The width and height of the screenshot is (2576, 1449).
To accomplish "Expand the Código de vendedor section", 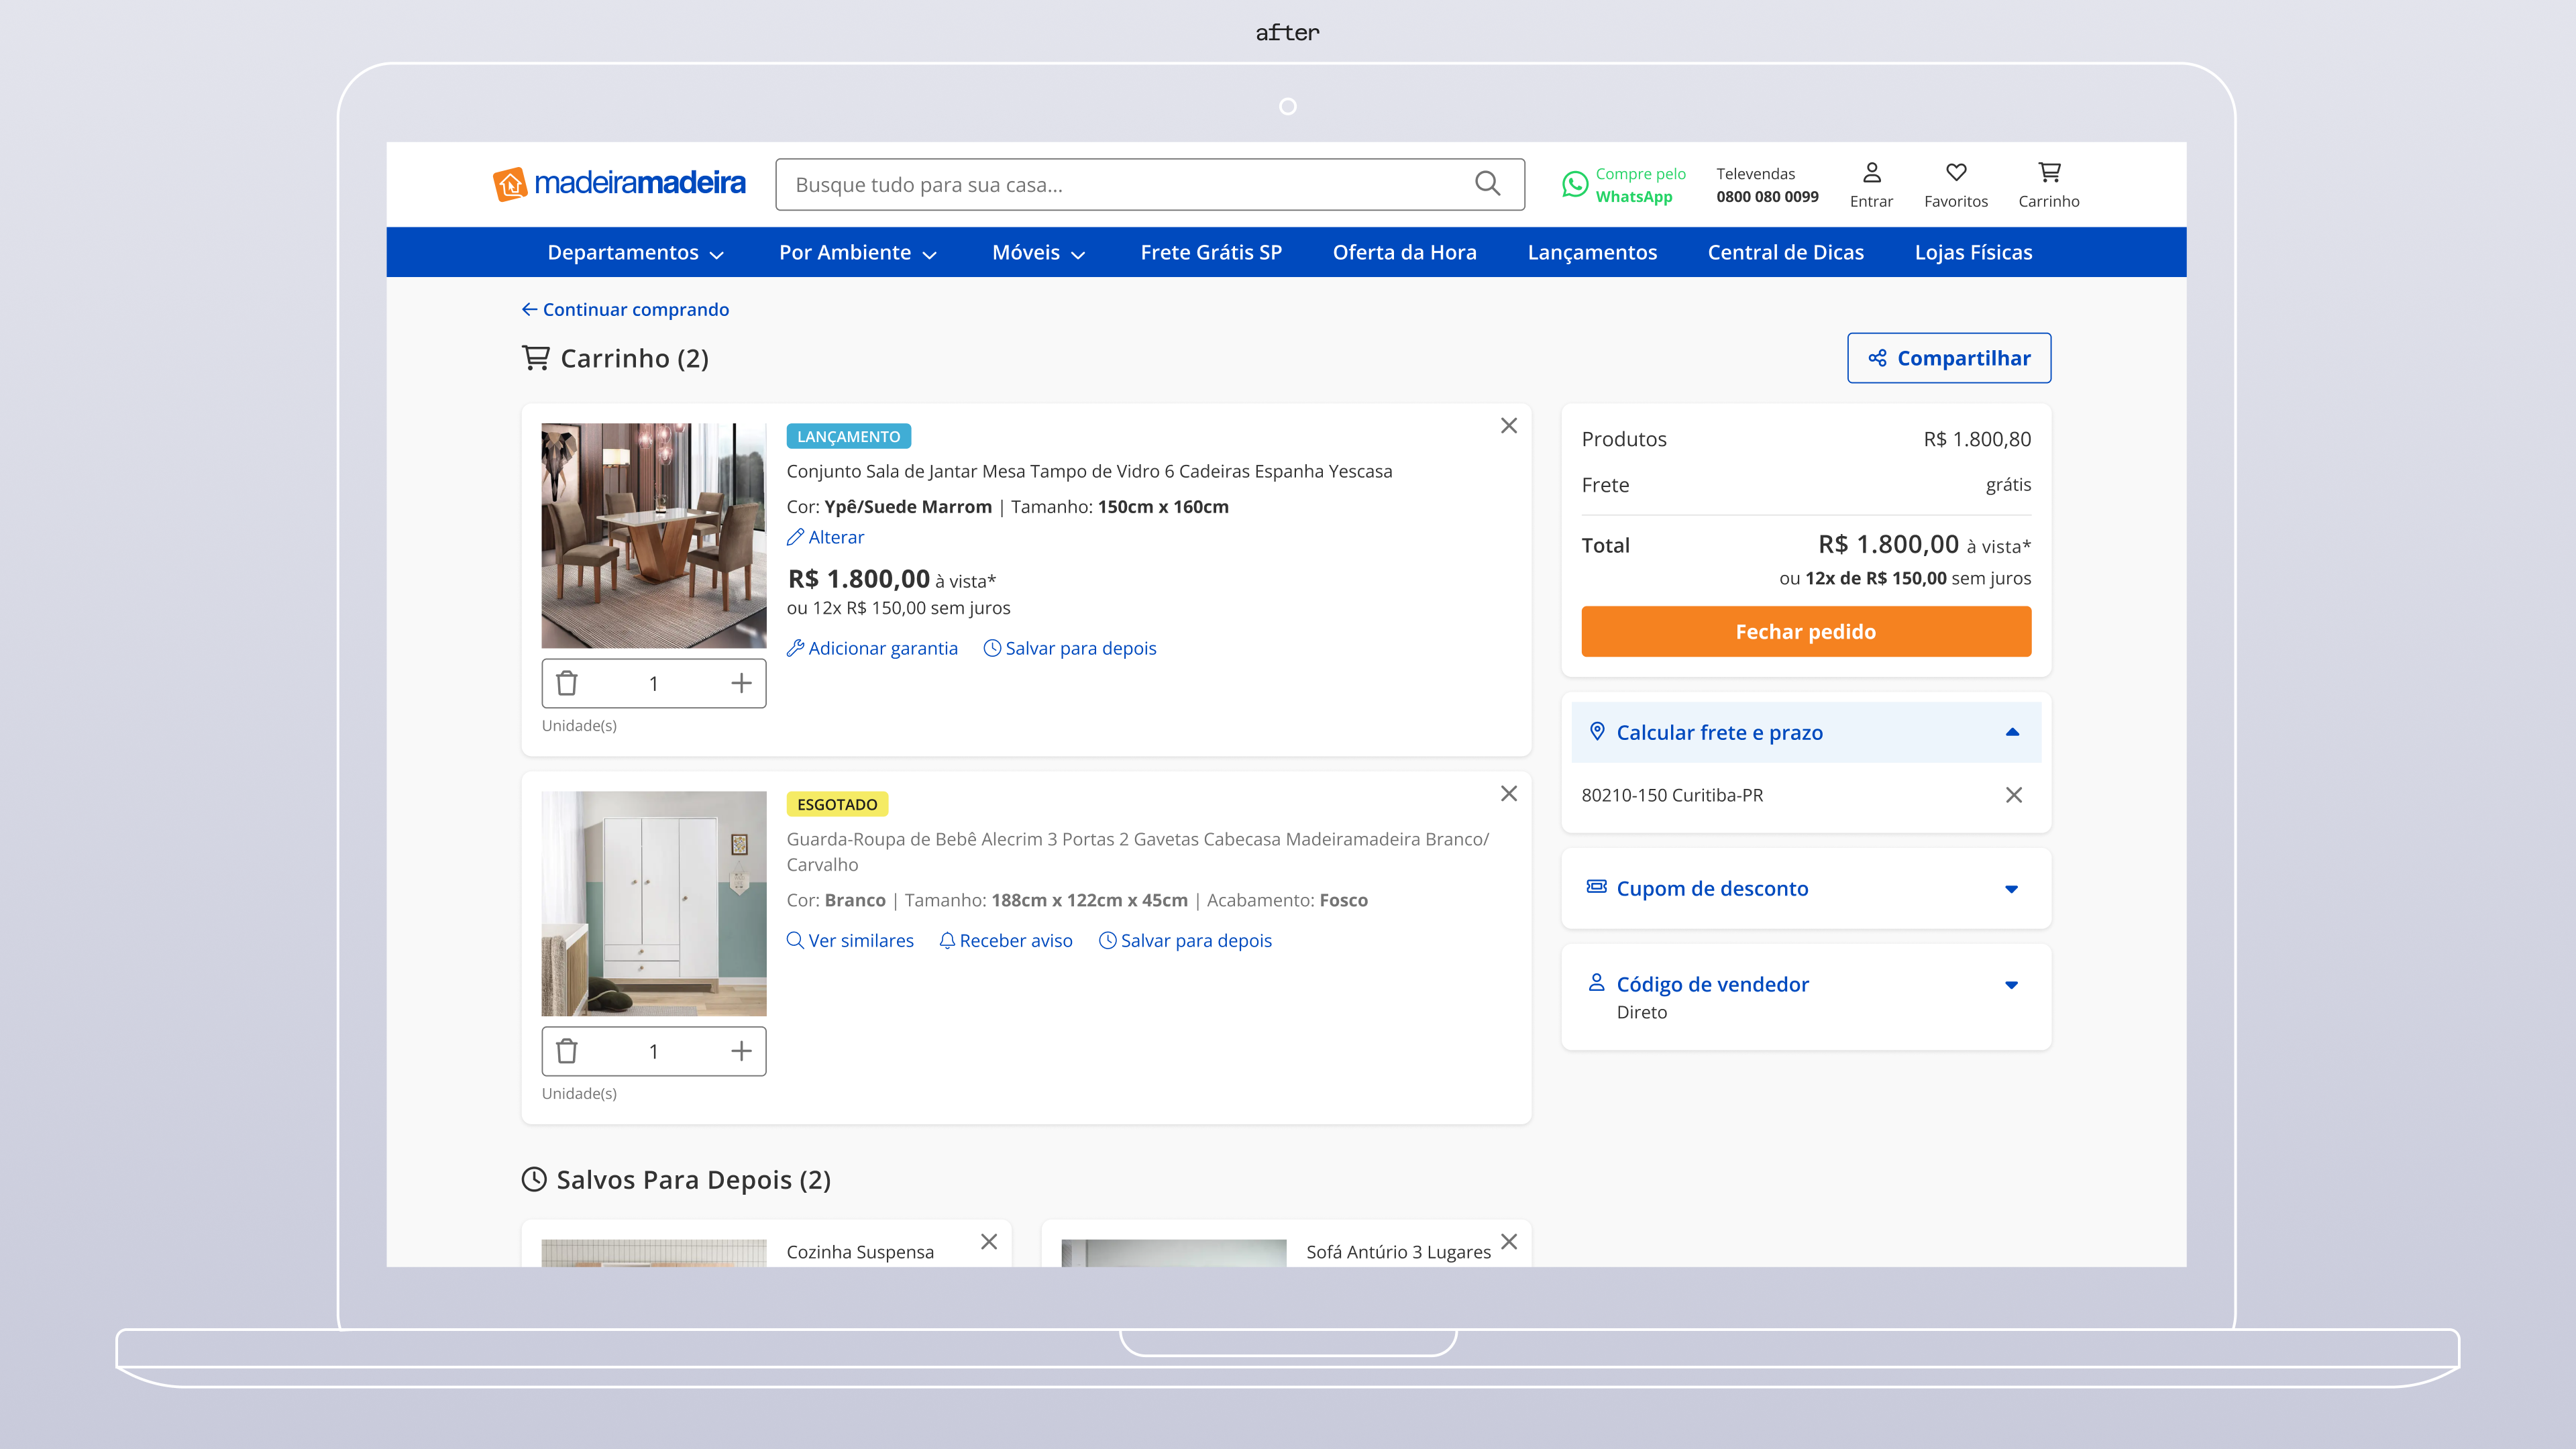I will tap(1806, 996).
